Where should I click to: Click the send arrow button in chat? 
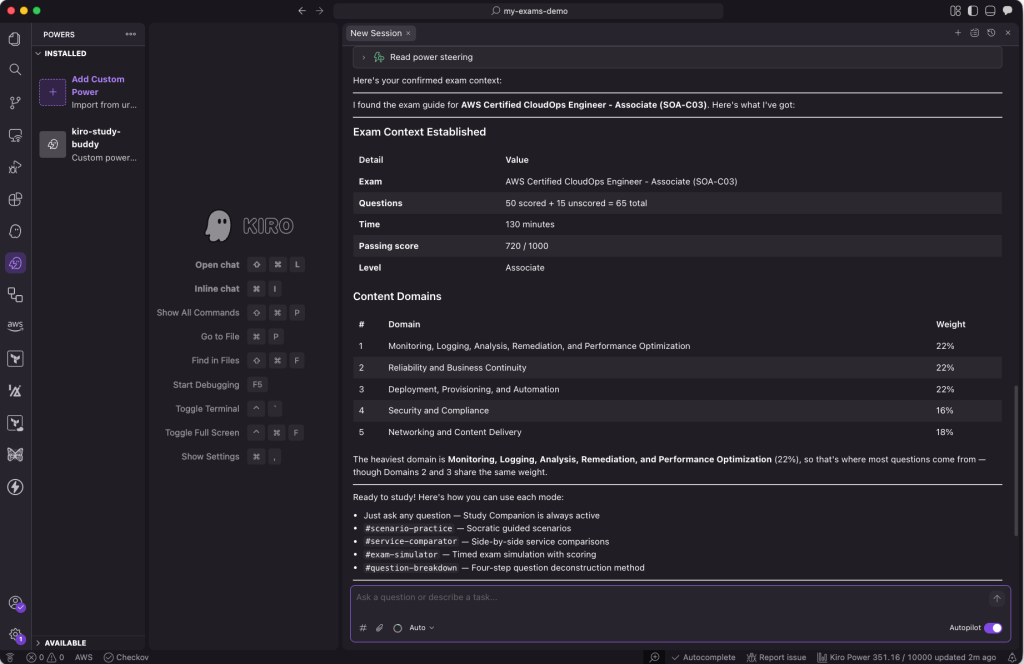point(997,598)
